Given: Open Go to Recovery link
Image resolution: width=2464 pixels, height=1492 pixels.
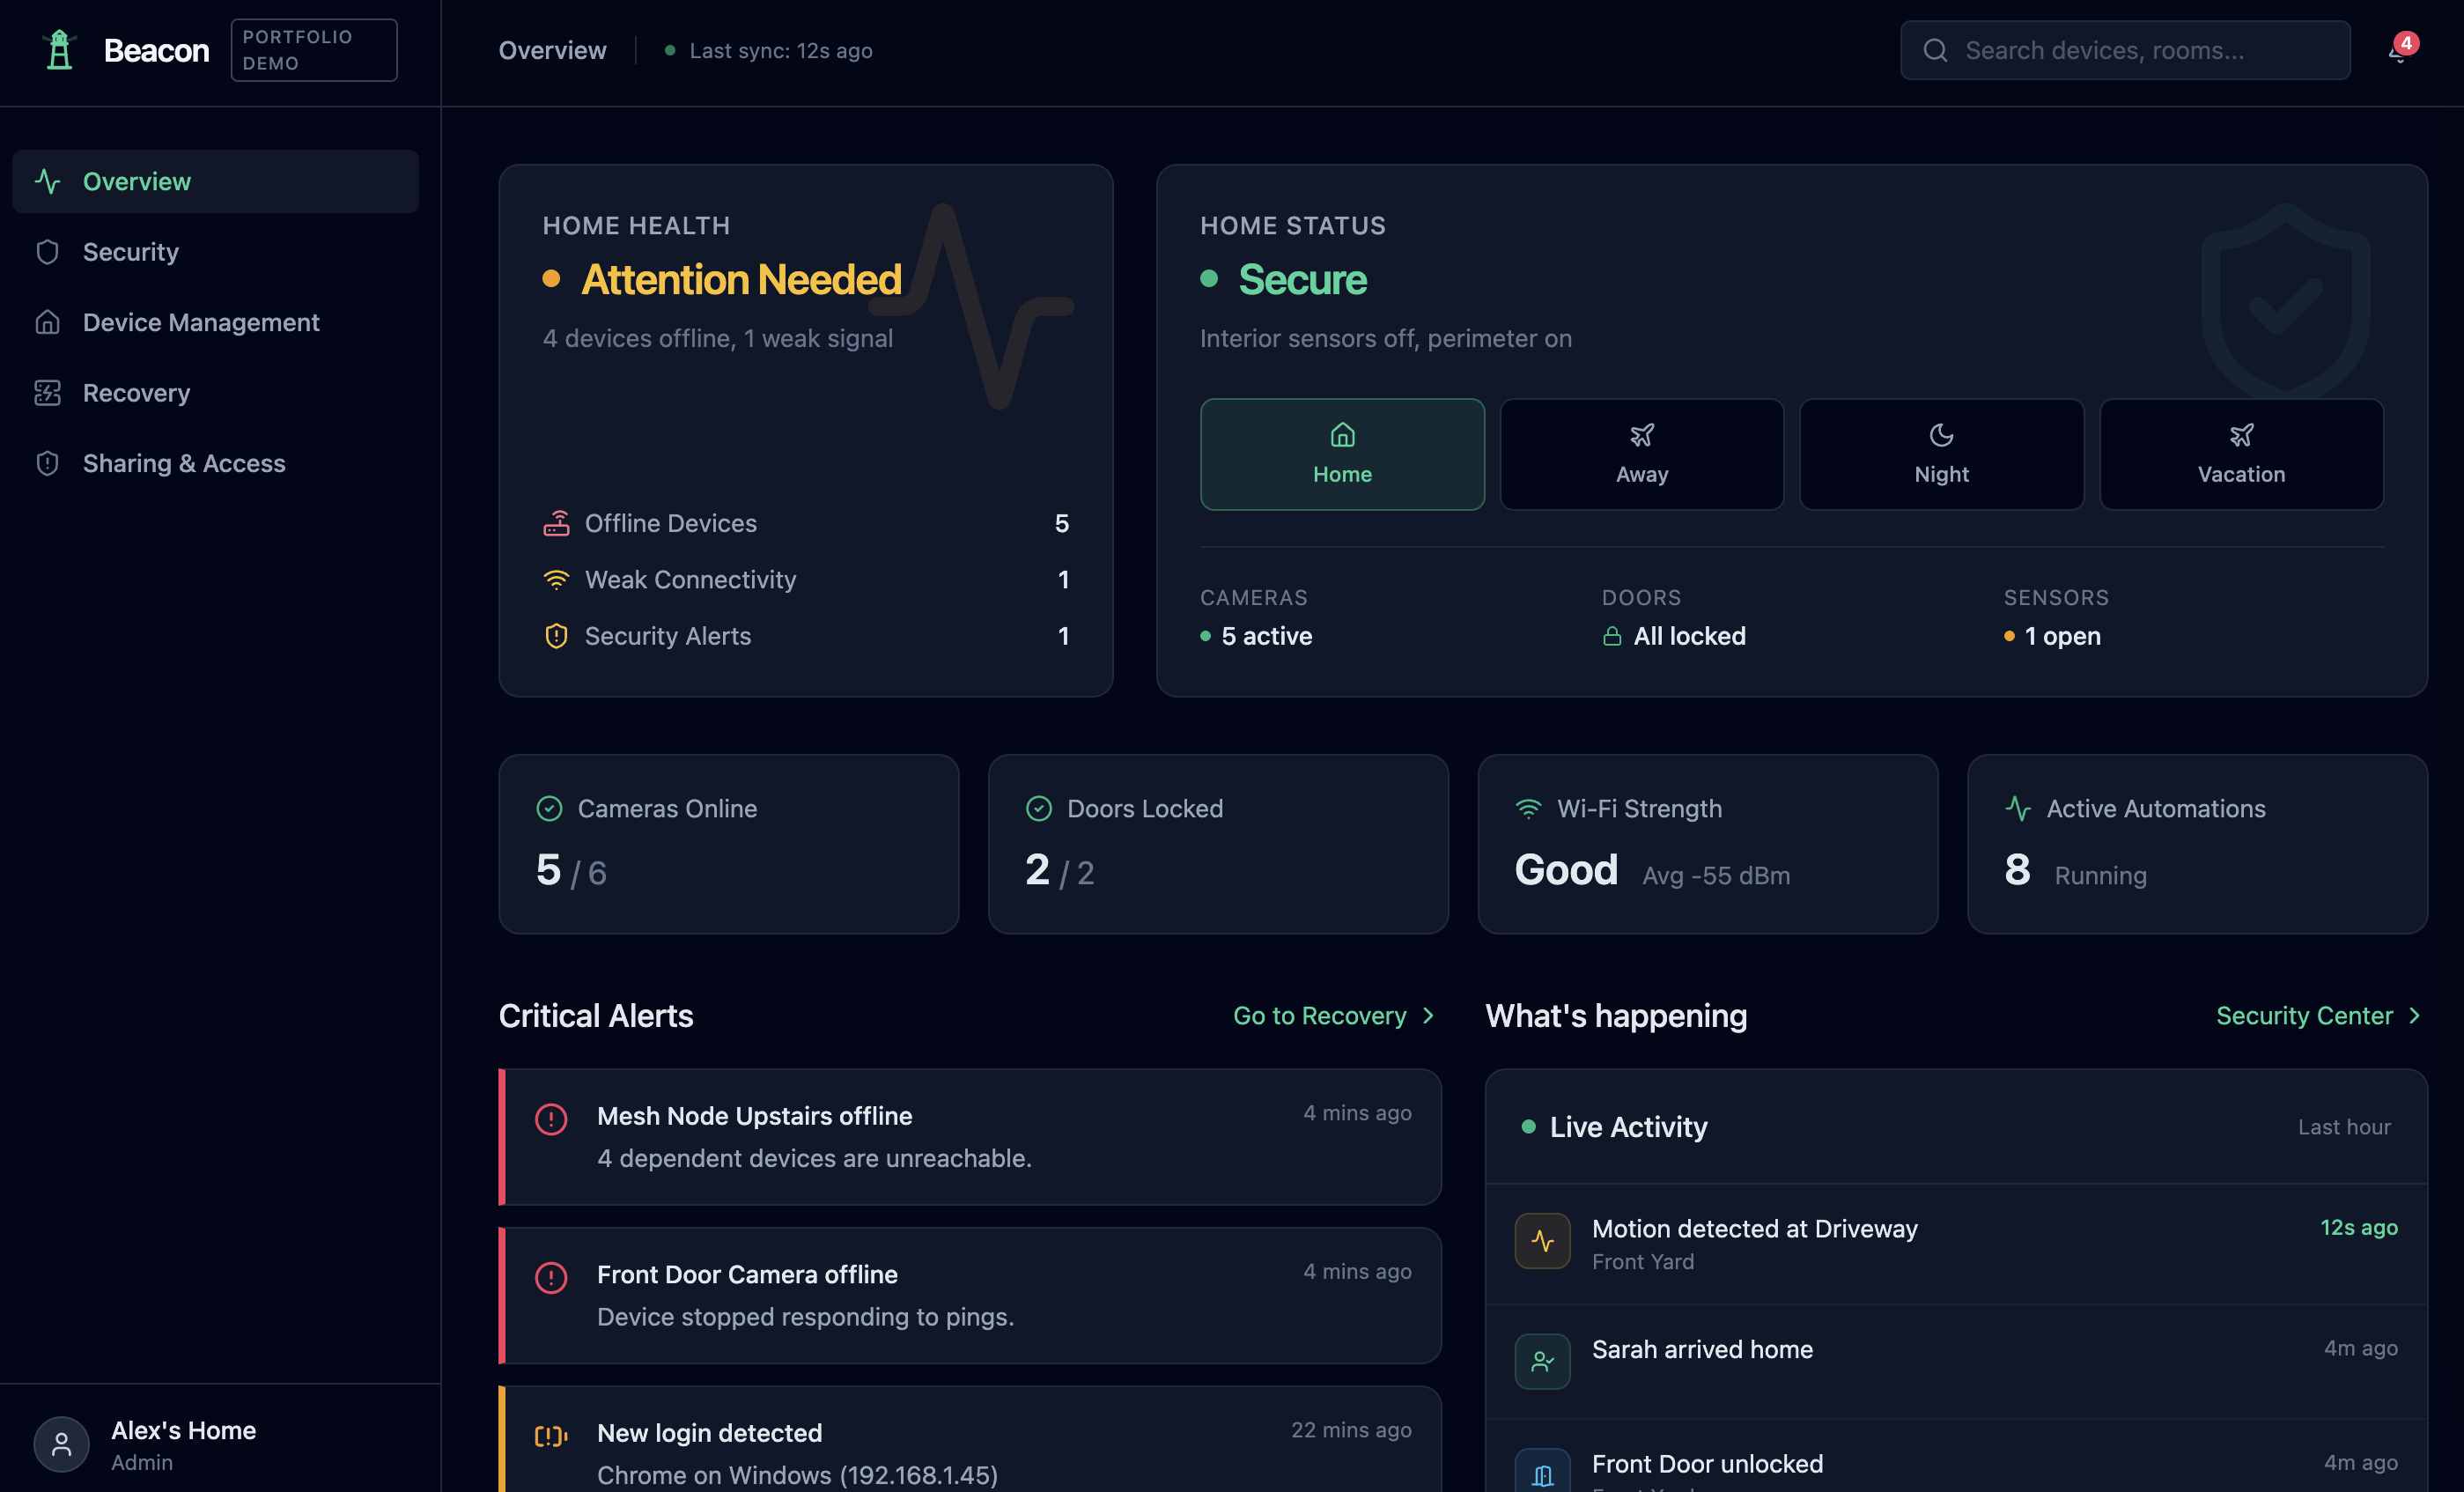Looking at the screenshot, I should click(x=1334, y=1015).
